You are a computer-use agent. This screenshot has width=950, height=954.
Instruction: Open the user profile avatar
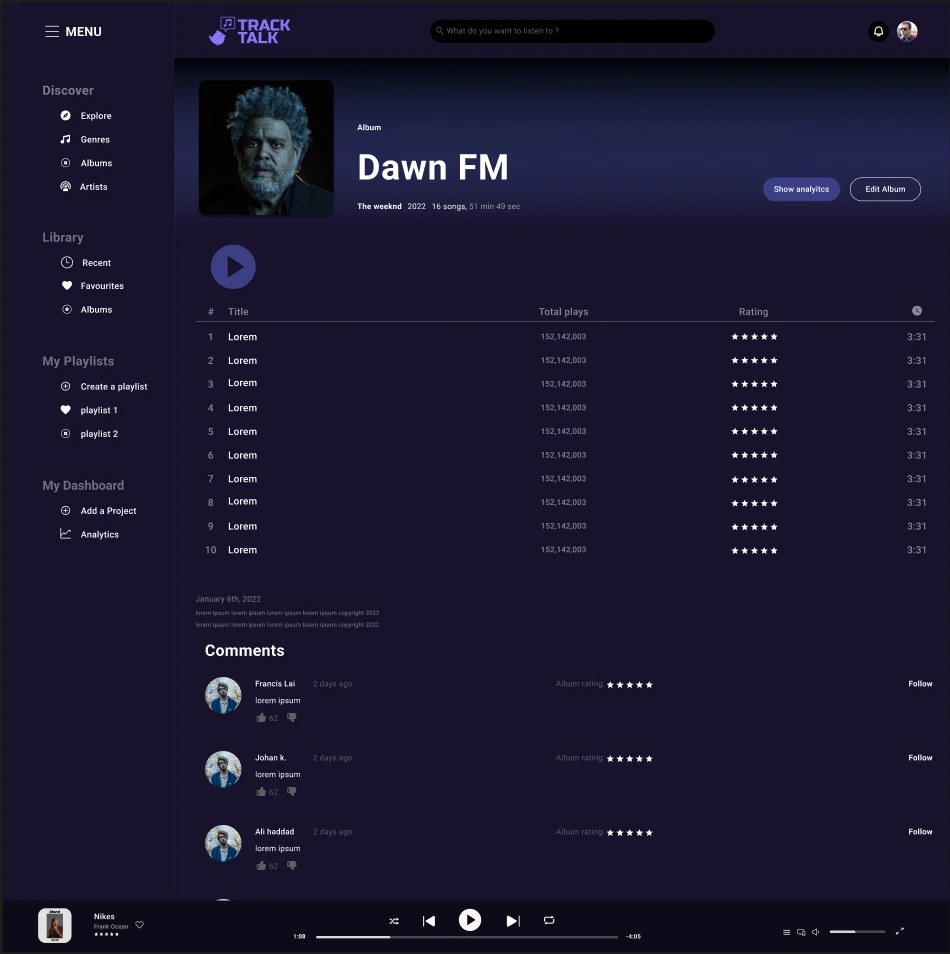(907, 31)
